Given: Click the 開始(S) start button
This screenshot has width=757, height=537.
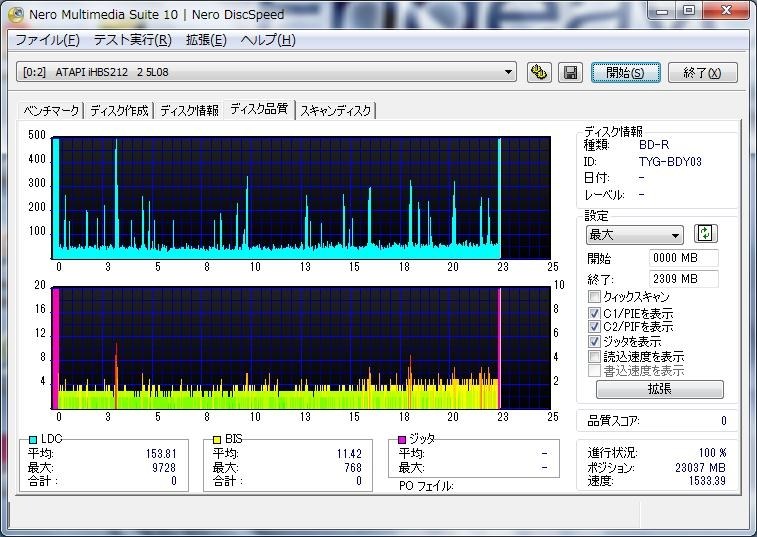Looking at the screenshot, I should coord(626,72).
